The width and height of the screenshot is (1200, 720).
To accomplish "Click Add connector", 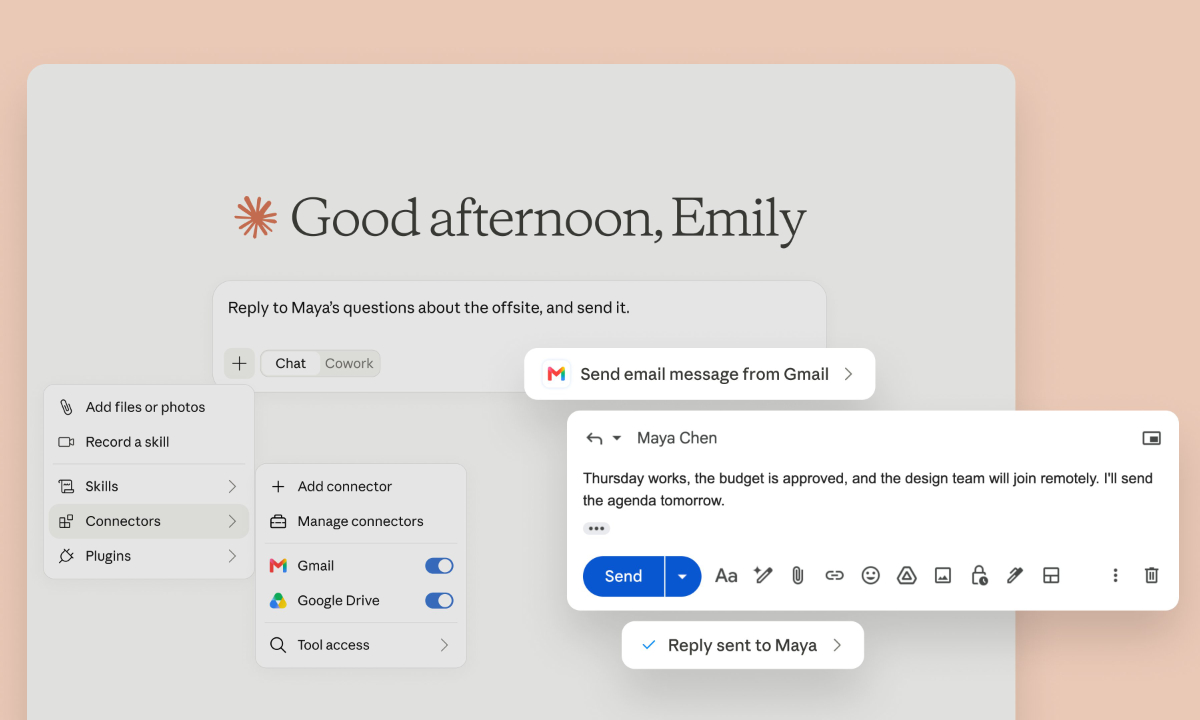I will tap(361, 486).
